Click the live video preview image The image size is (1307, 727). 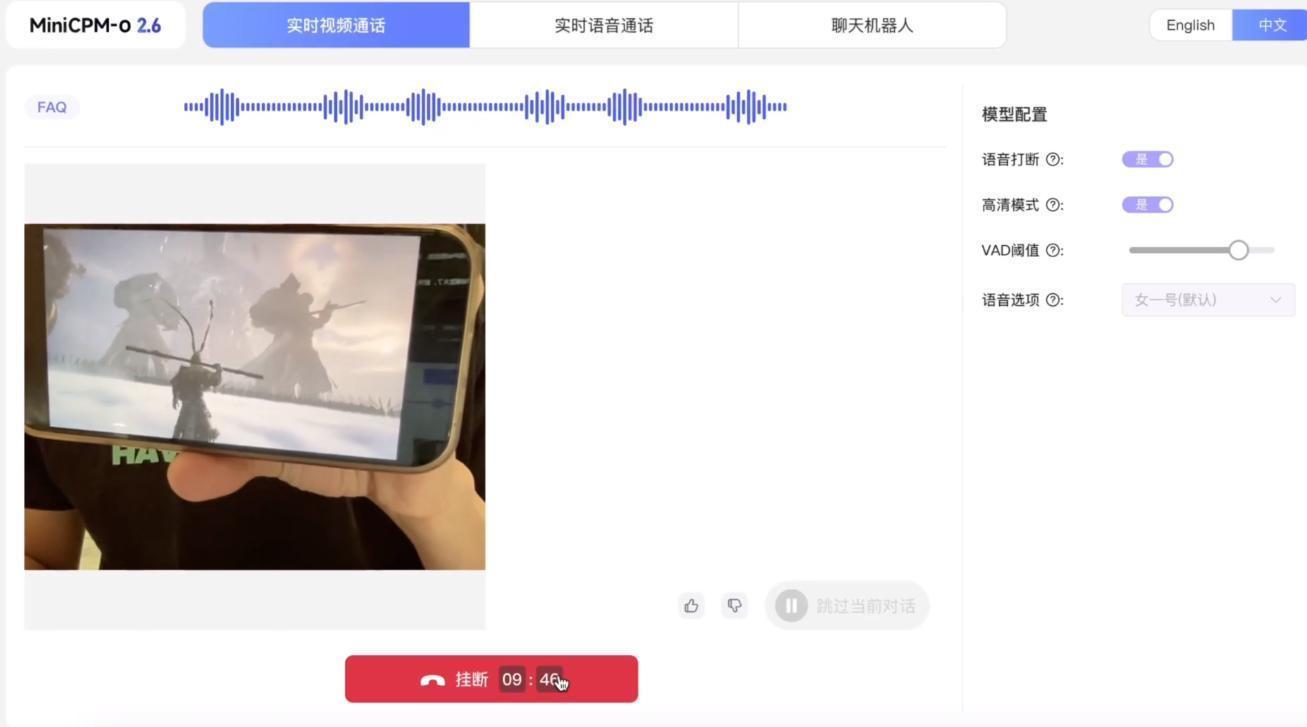254,396
